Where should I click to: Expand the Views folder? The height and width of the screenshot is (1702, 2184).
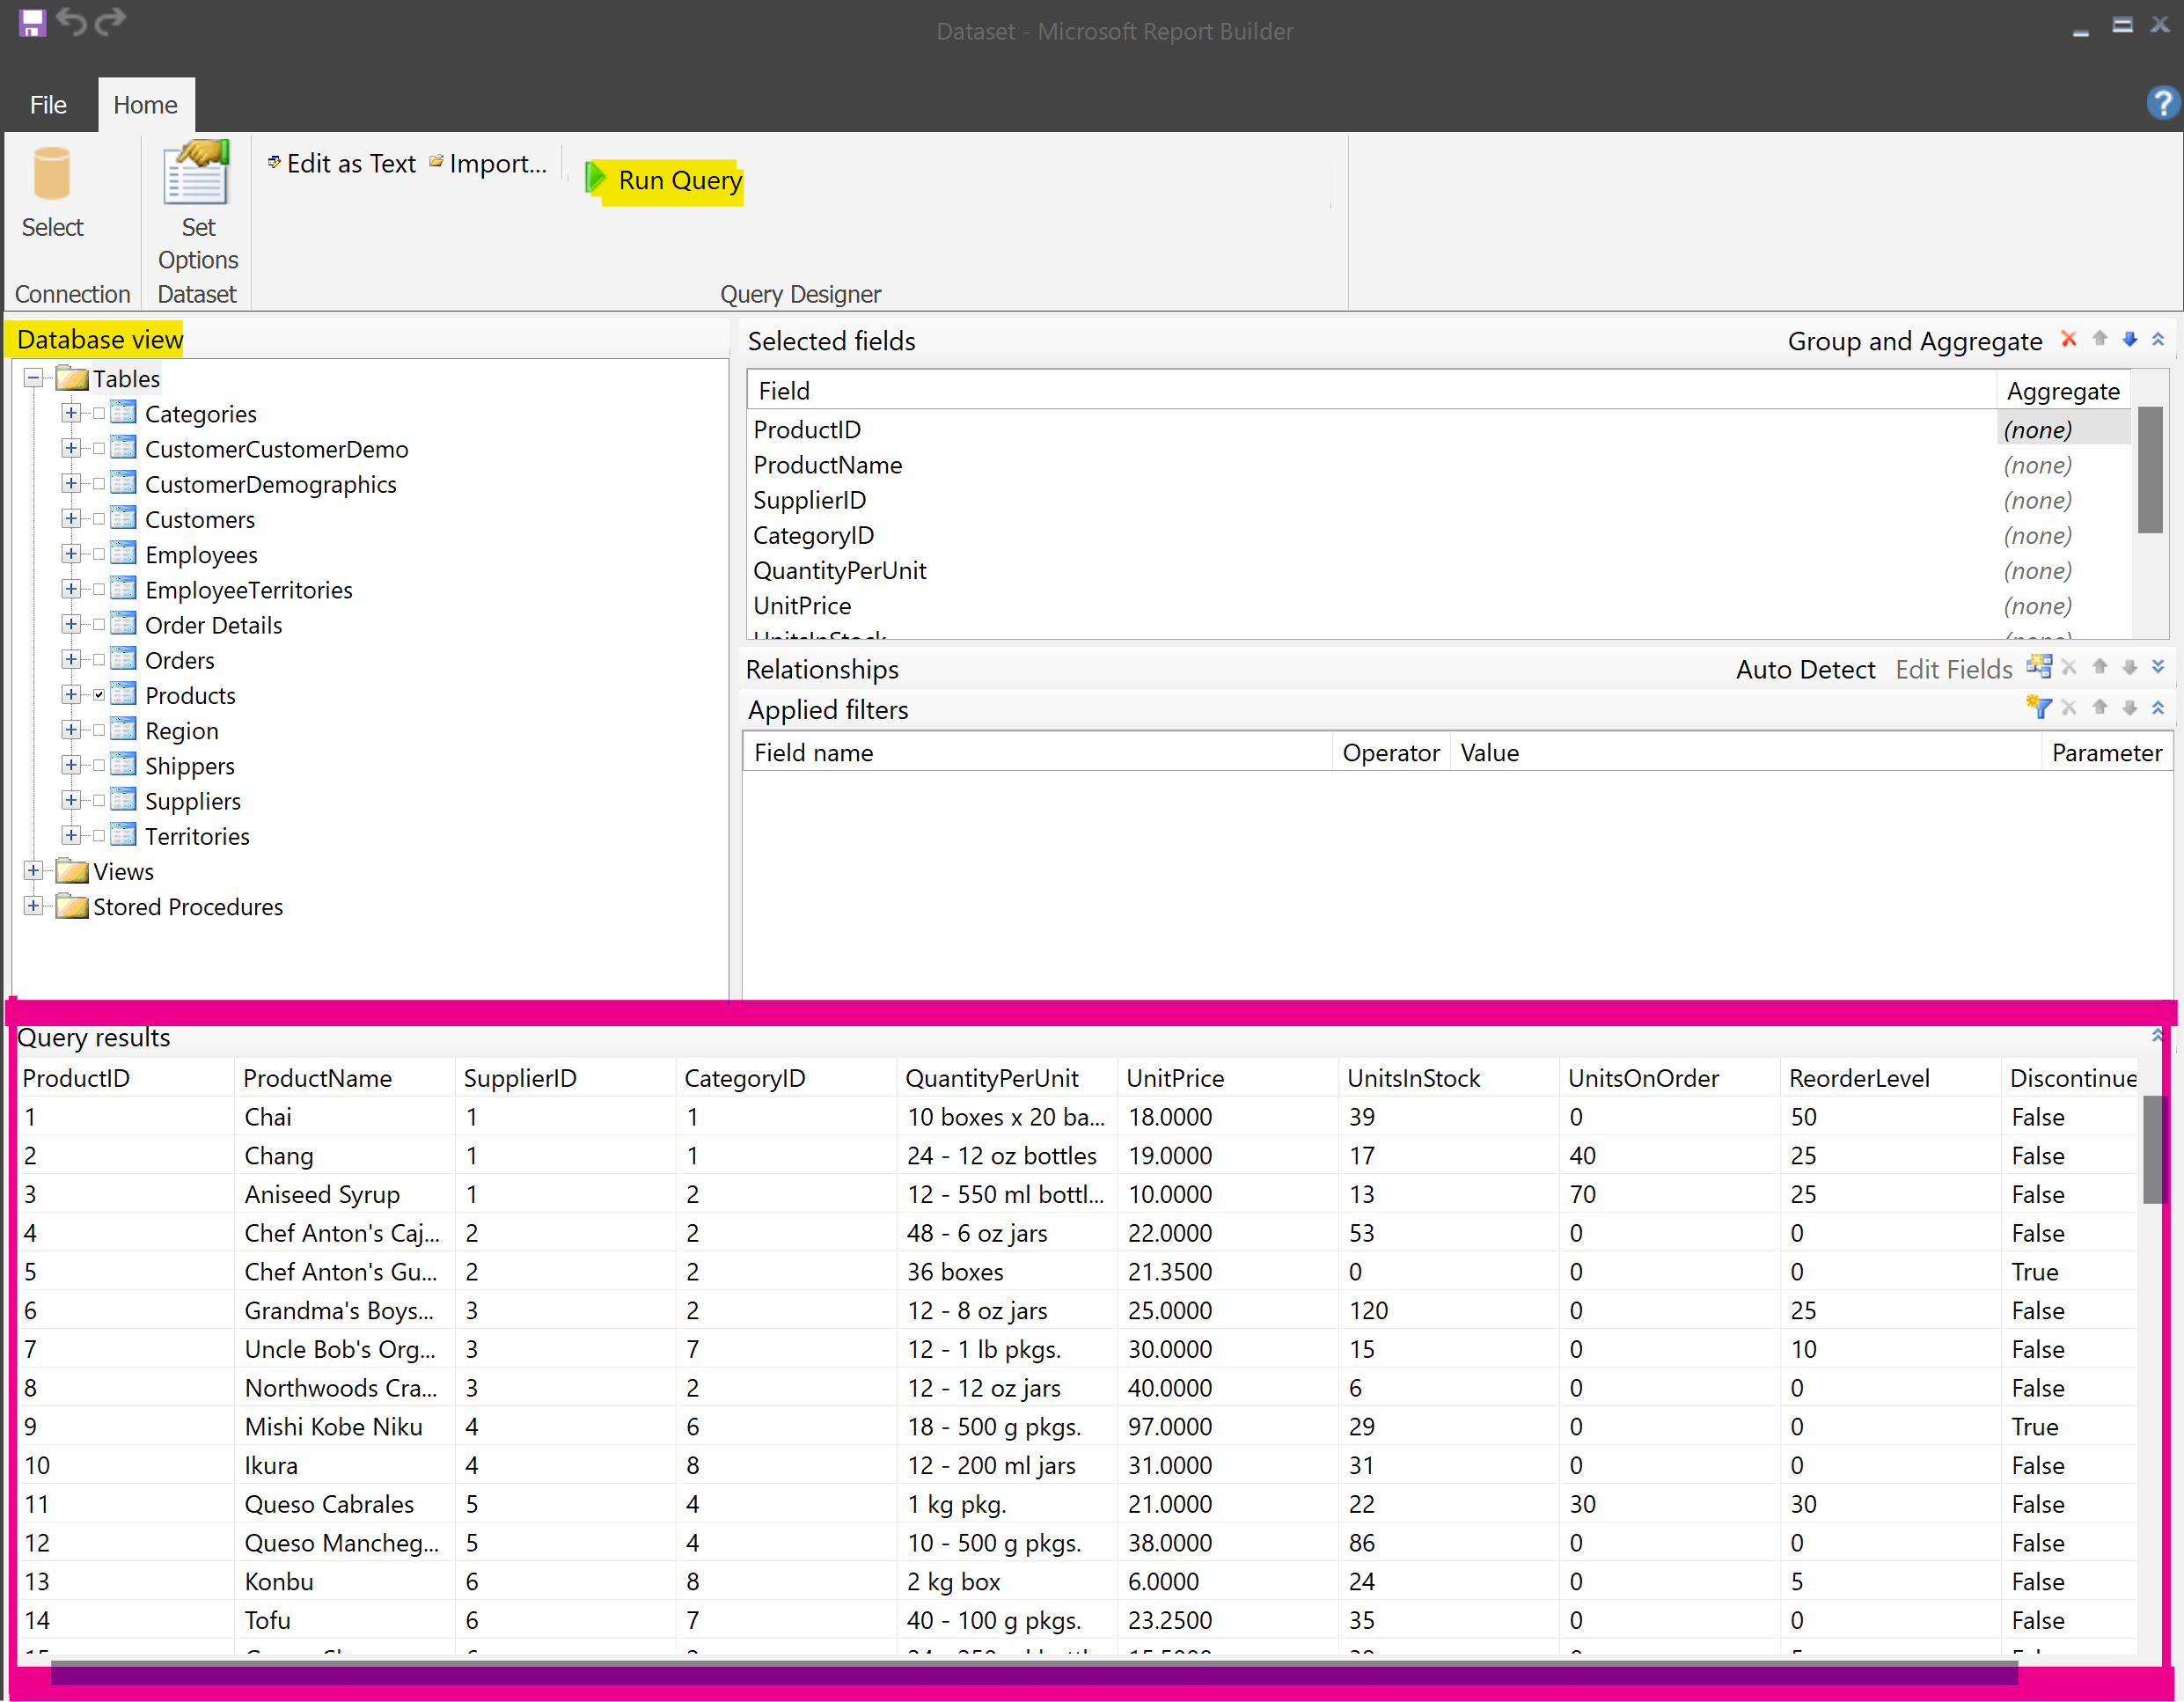click(34, 871)
